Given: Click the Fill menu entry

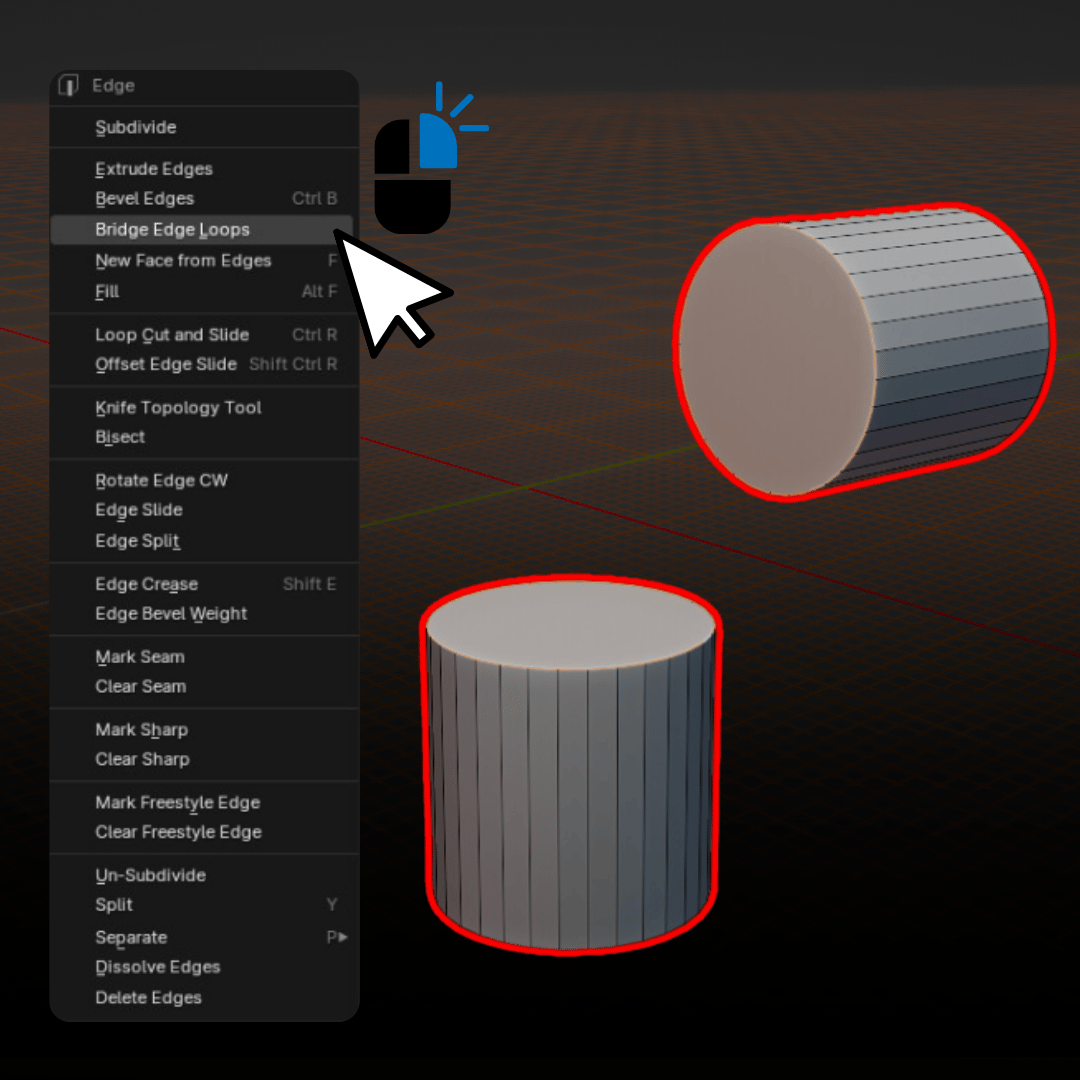Looking at the screenshot, I should 205,291.
